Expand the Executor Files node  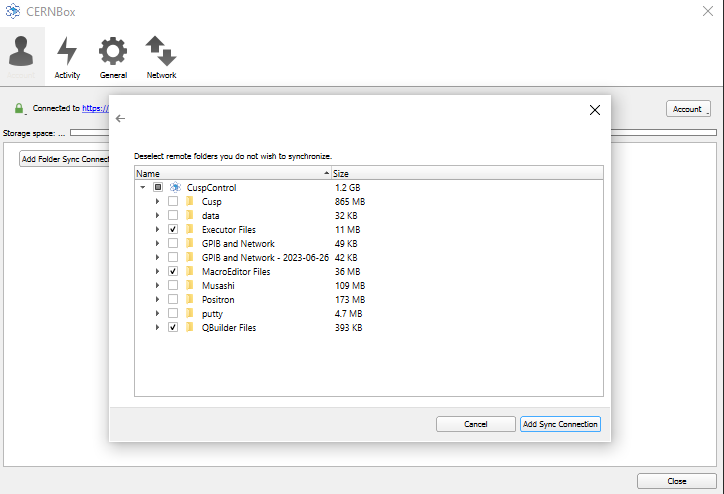(157, 229)
